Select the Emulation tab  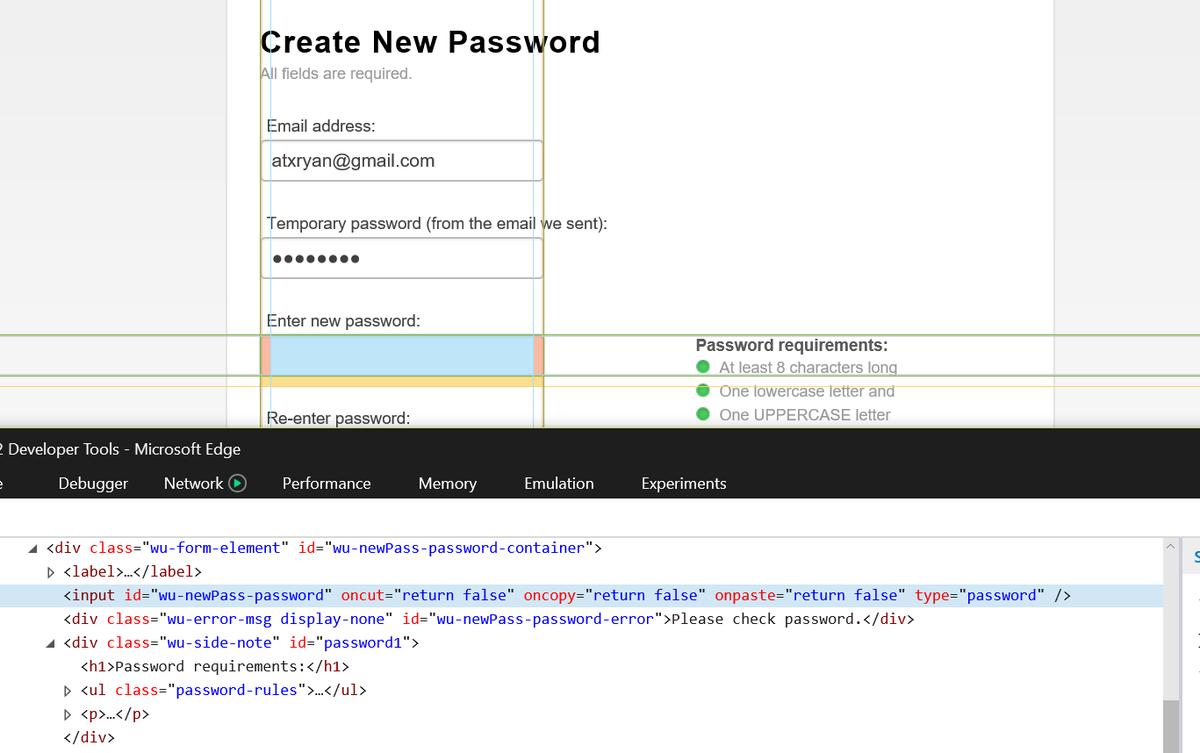coord(558,484)
